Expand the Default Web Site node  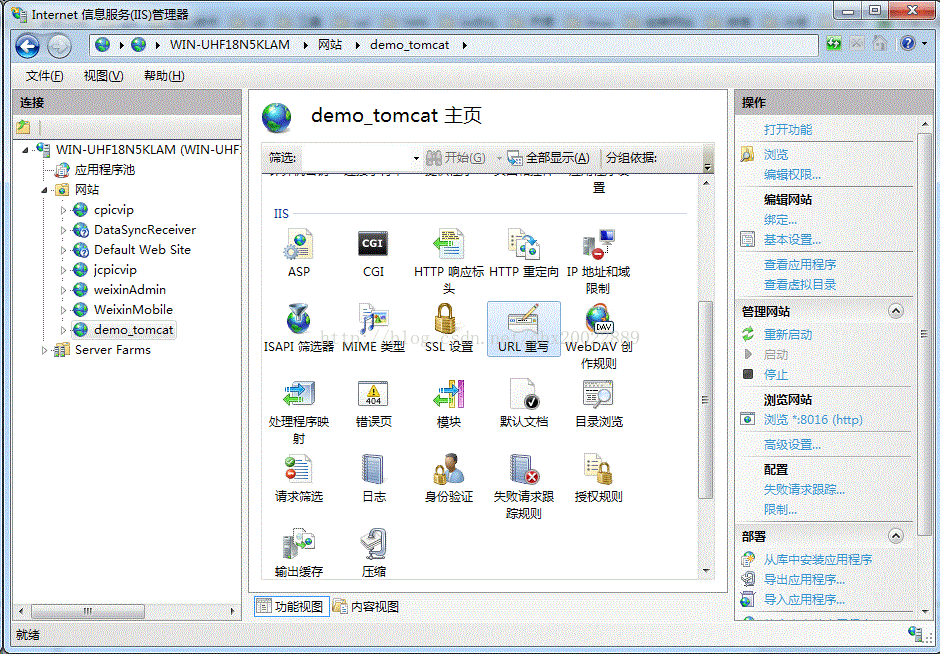coord(63,250)
